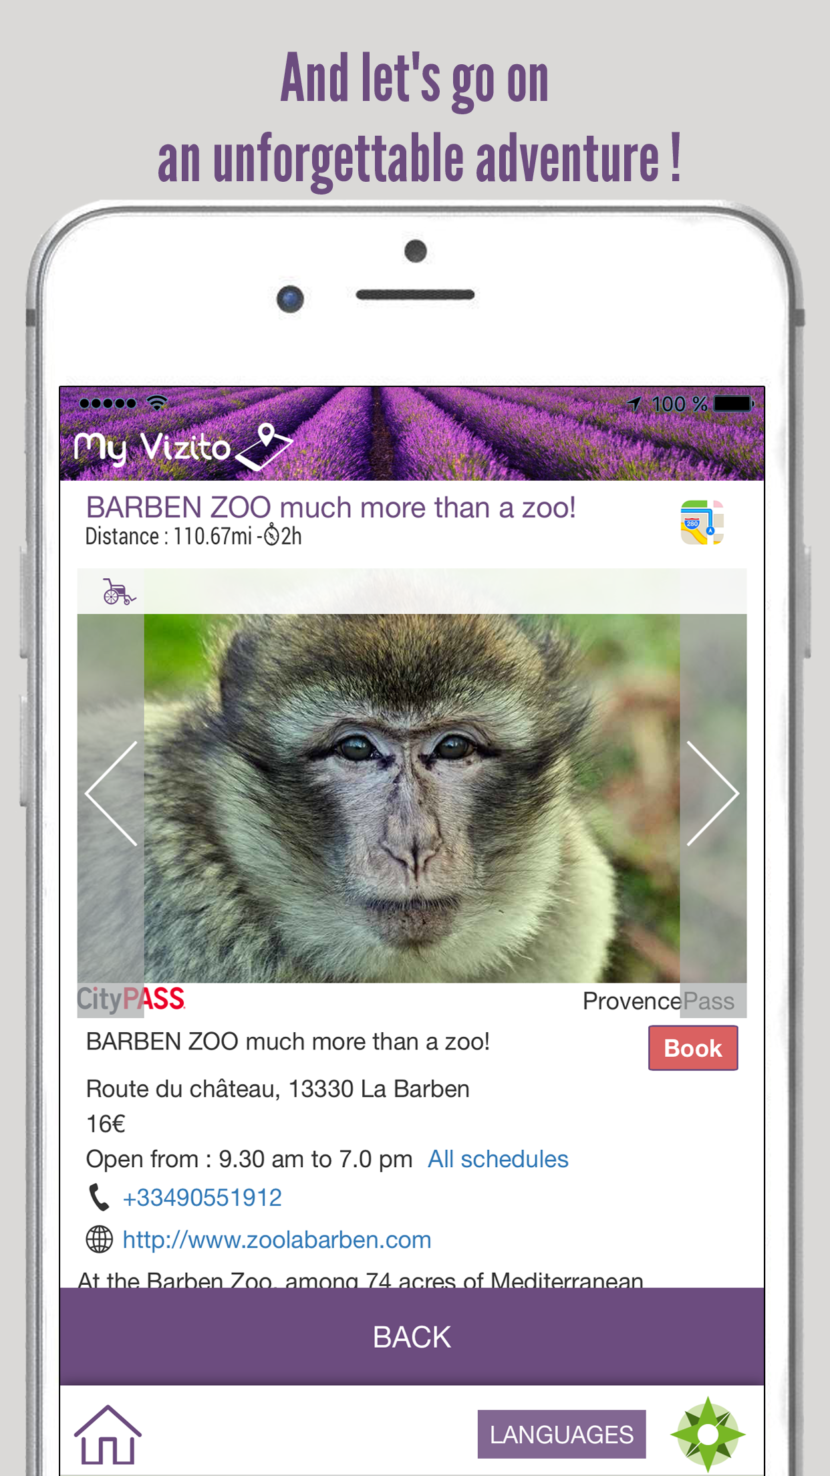Screen dimensions: 830x1476
Task: Tap the monkey photo
Action: click(412, 798)
